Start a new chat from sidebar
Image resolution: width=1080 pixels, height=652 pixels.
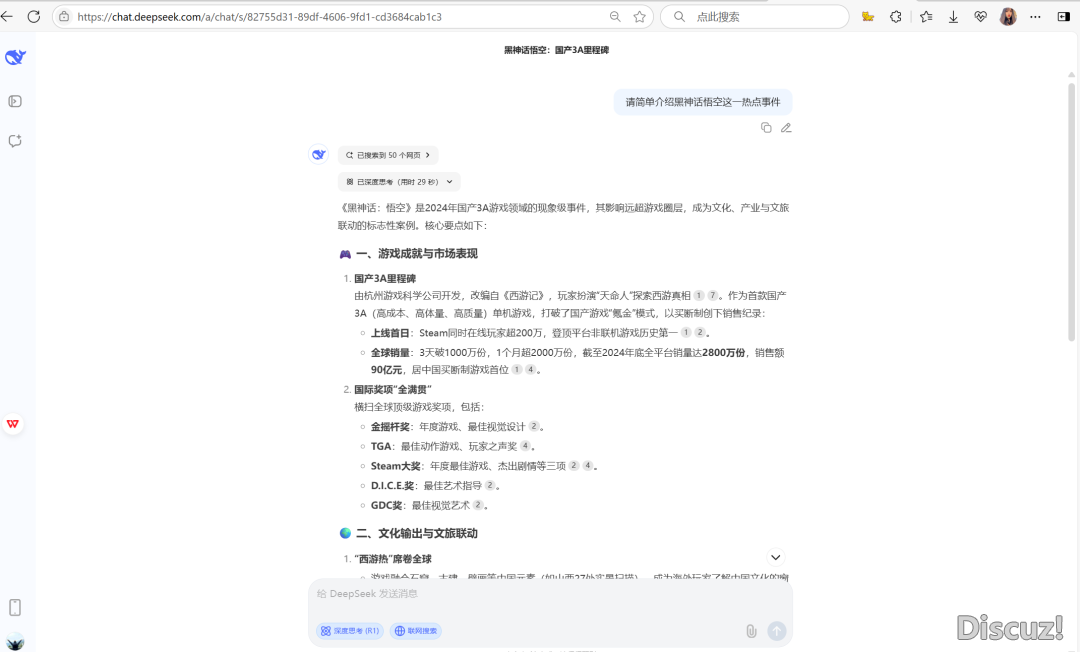tap(15, 141)
